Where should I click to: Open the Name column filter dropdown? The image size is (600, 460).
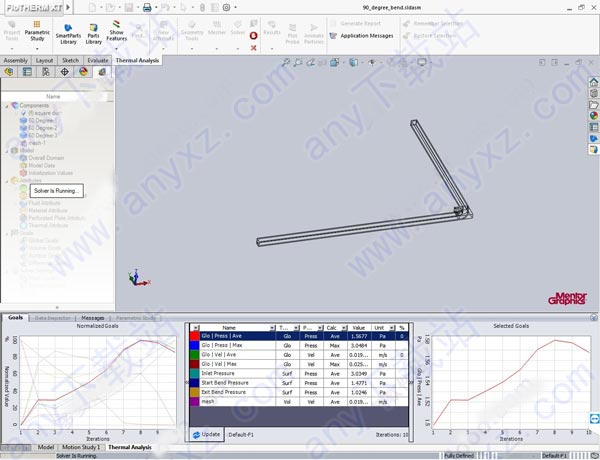pyautogui.click(x=272, y=328)
